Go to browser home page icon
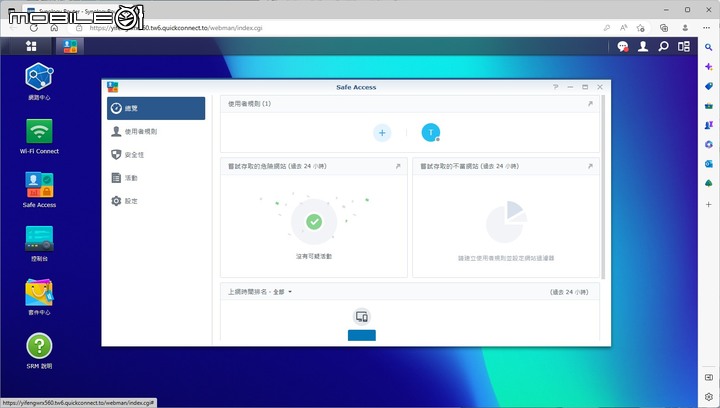This screenshot has width=720, height=408. point(54,28)
